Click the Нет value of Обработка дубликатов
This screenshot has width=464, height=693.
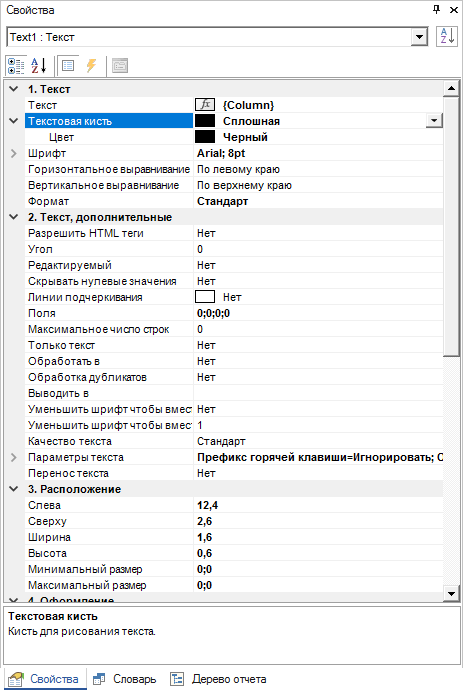[206, 377]
